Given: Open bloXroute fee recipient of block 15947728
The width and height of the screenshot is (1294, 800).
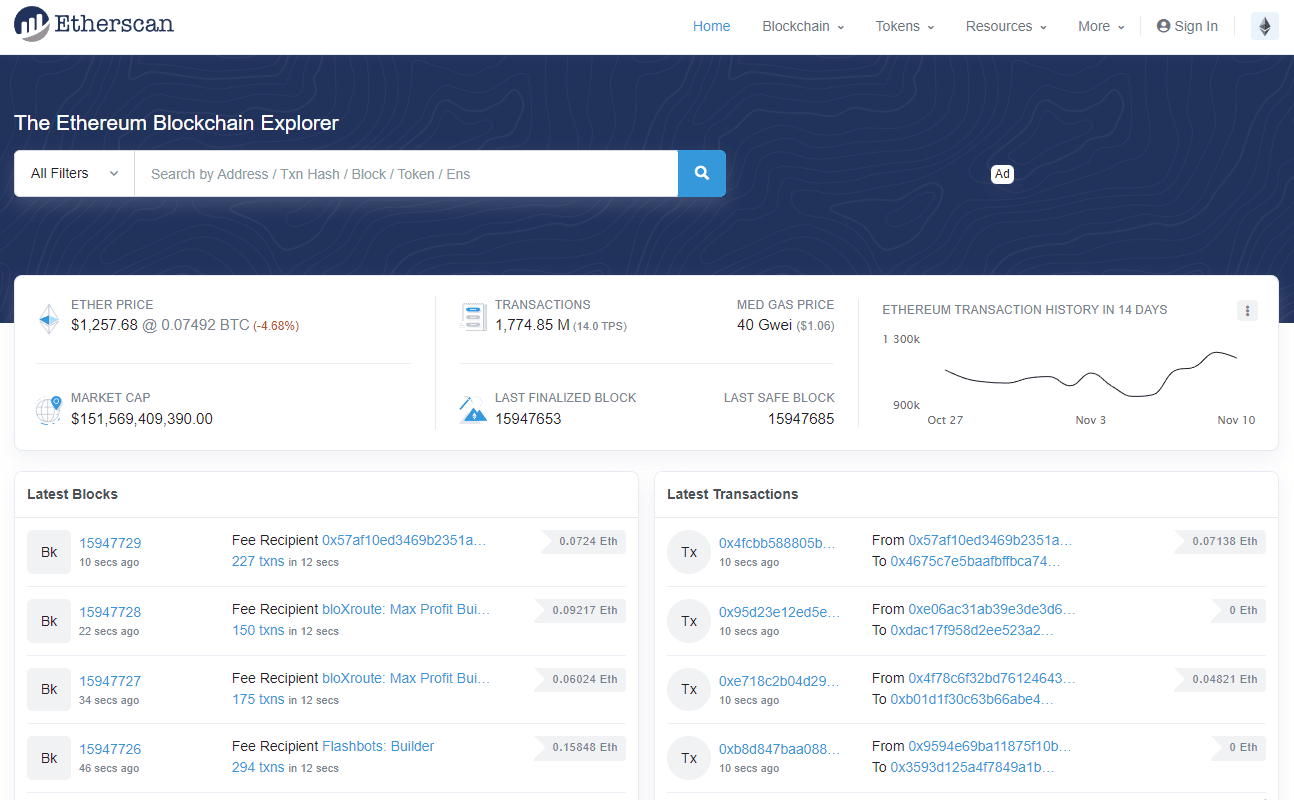Looking at the screenshot, I should [406, 609].
